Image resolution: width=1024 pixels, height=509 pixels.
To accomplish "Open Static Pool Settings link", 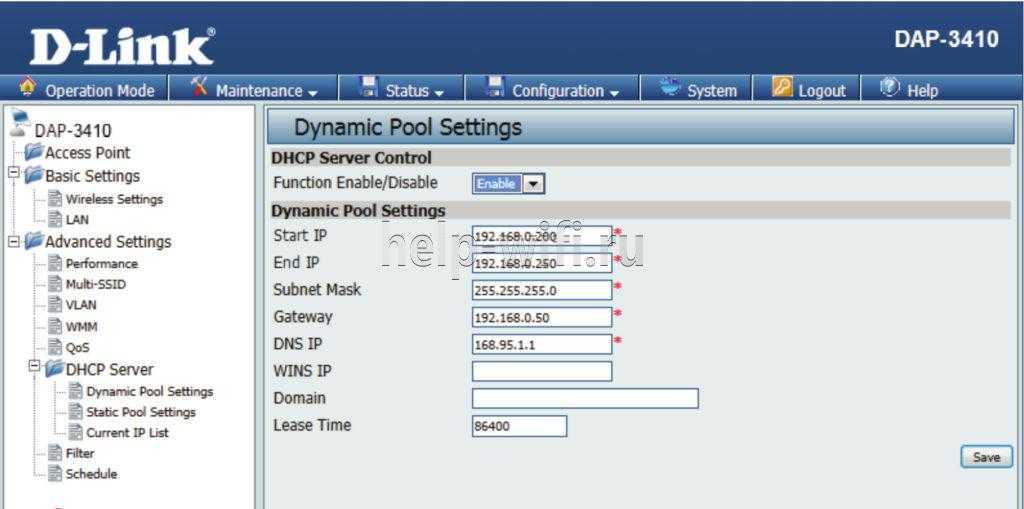I will [x=140, y=412].
